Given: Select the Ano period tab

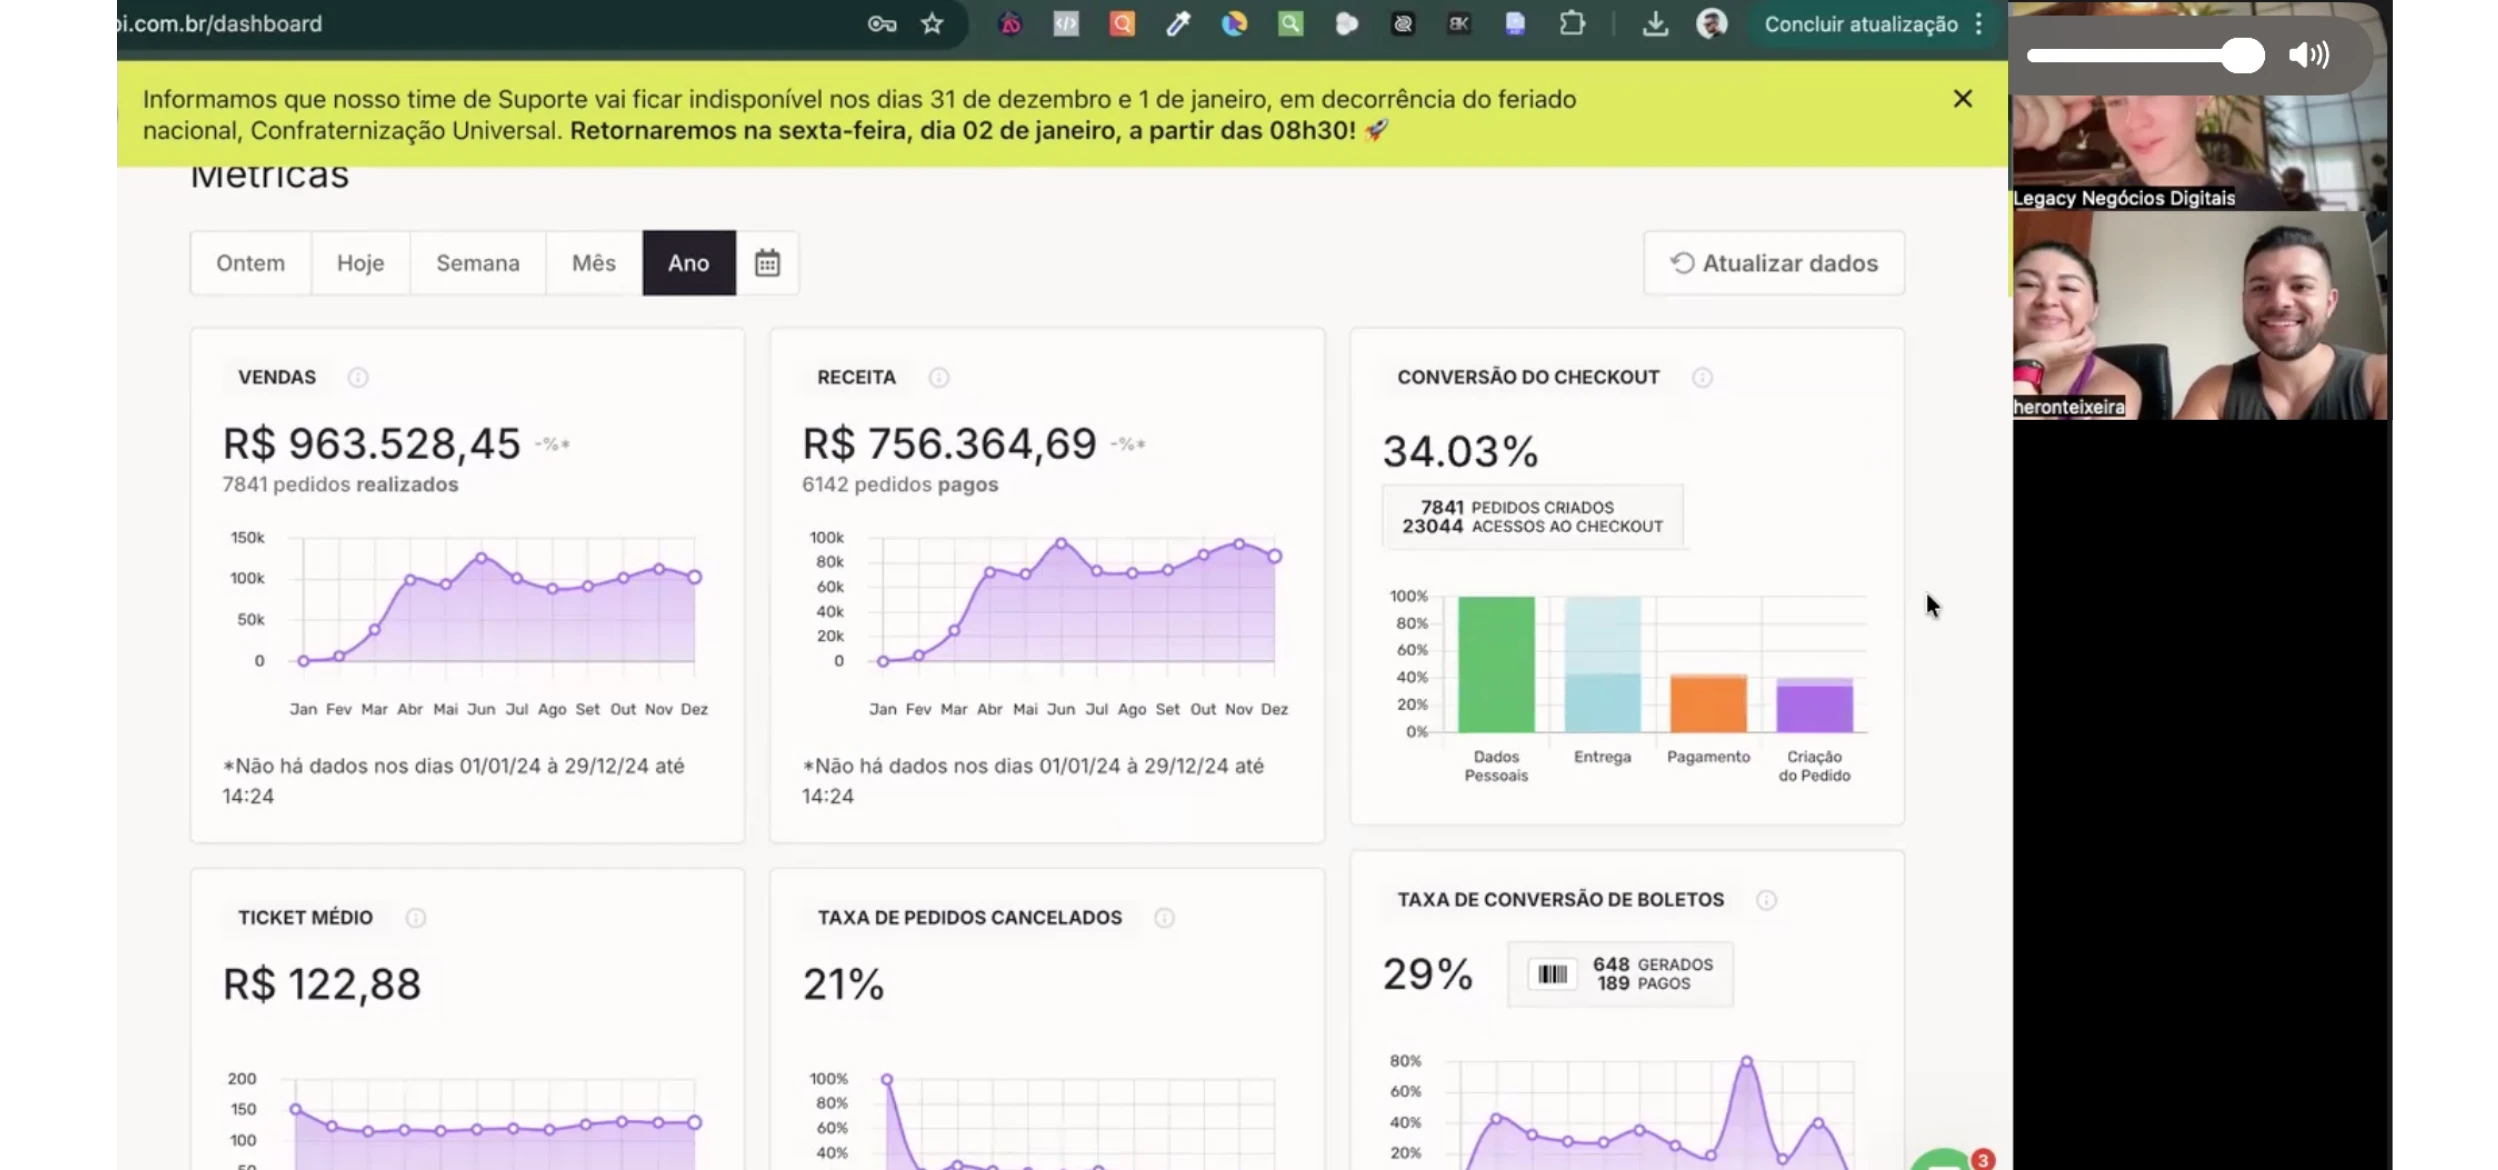Looking at the screenshot, I should click(x=689, y=263).
